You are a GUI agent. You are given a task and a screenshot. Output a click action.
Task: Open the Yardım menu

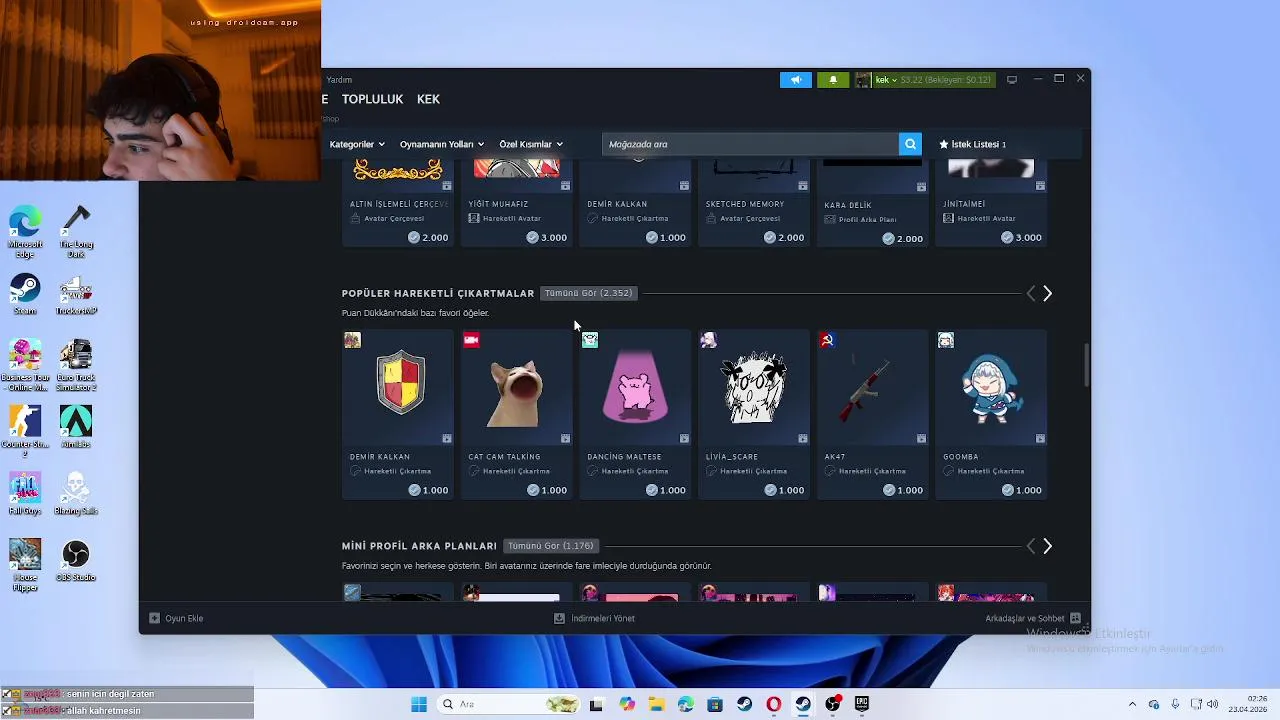339,80
